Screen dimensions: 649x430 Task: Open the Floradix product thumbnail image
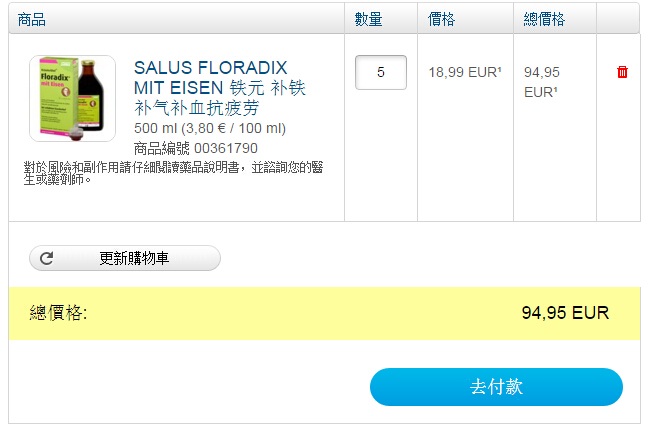[72, 98]
